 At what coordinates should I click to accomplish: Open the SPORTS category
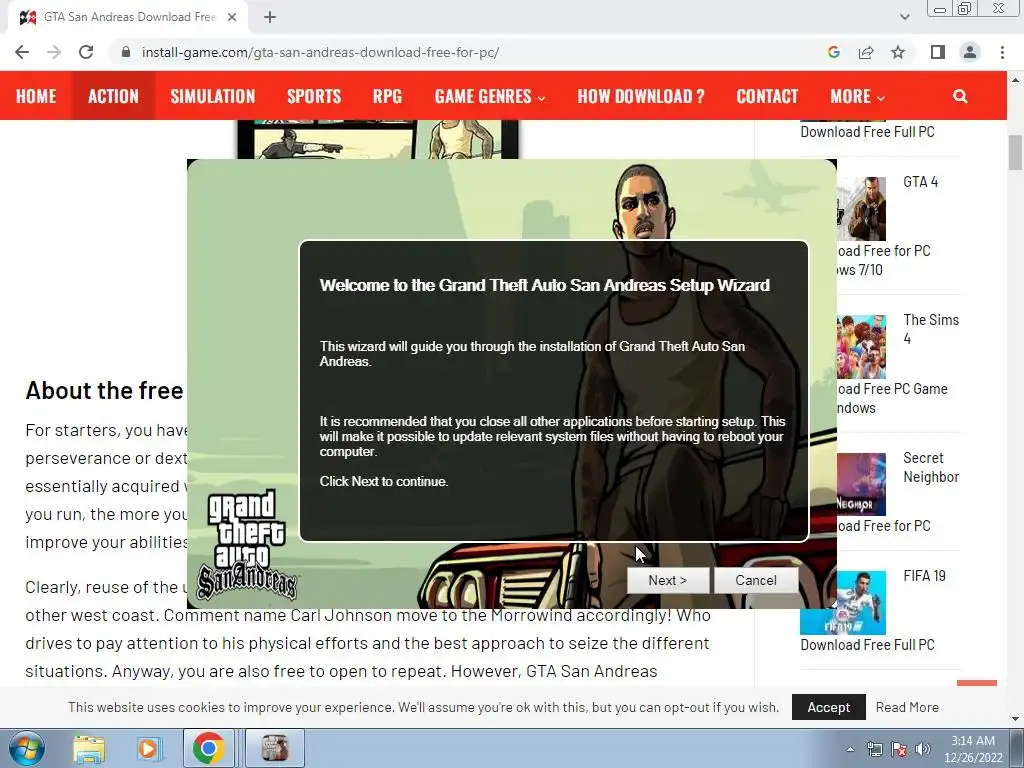(314, 96)
